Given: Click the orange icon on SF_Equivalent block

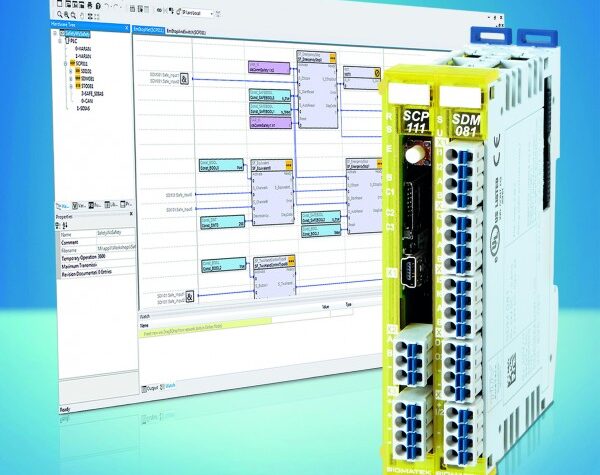Looking at the screenshot, I should coord(289,166).
